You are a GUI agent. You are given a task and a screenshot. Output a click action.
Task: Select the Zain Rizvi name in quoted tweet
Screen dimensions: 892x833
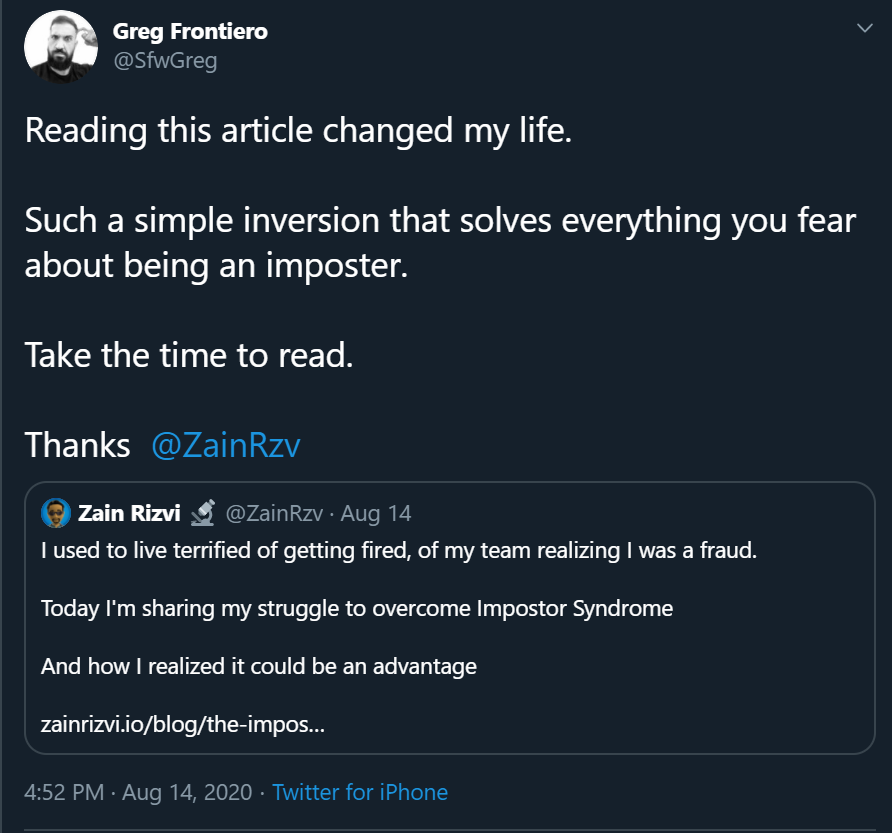tap(129, 513)
